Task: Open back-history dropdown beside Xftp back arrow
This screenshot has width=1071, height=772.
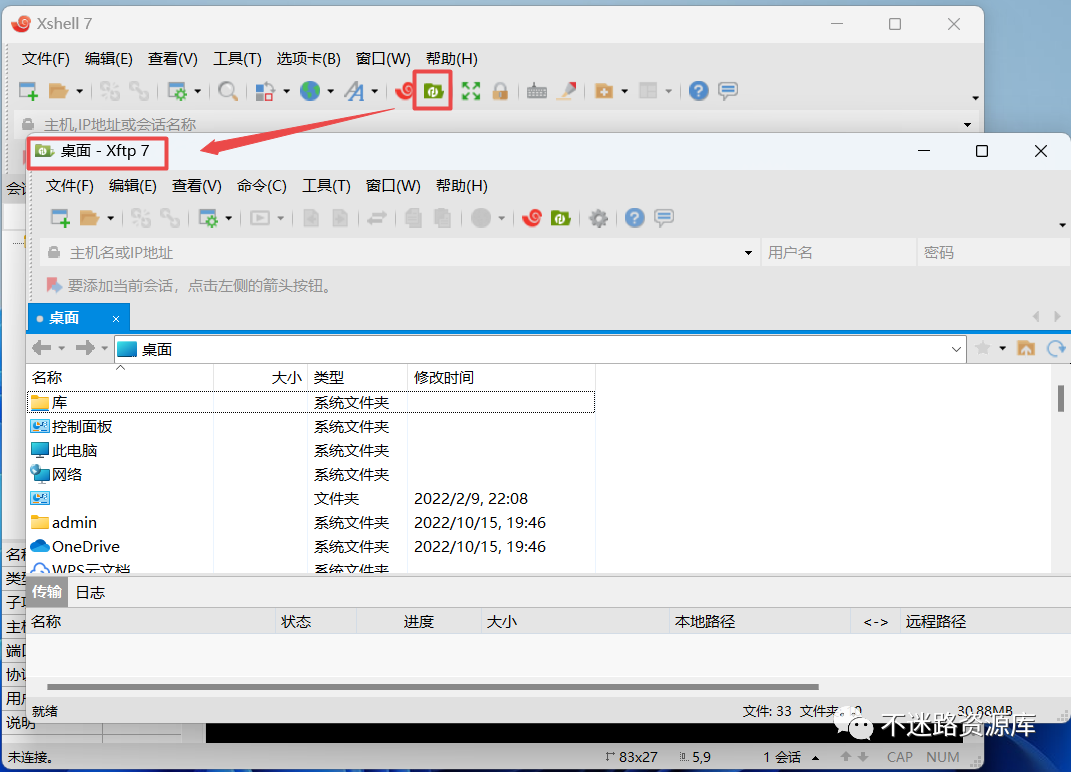Action: pyautogui.click(x=61, y=348)
